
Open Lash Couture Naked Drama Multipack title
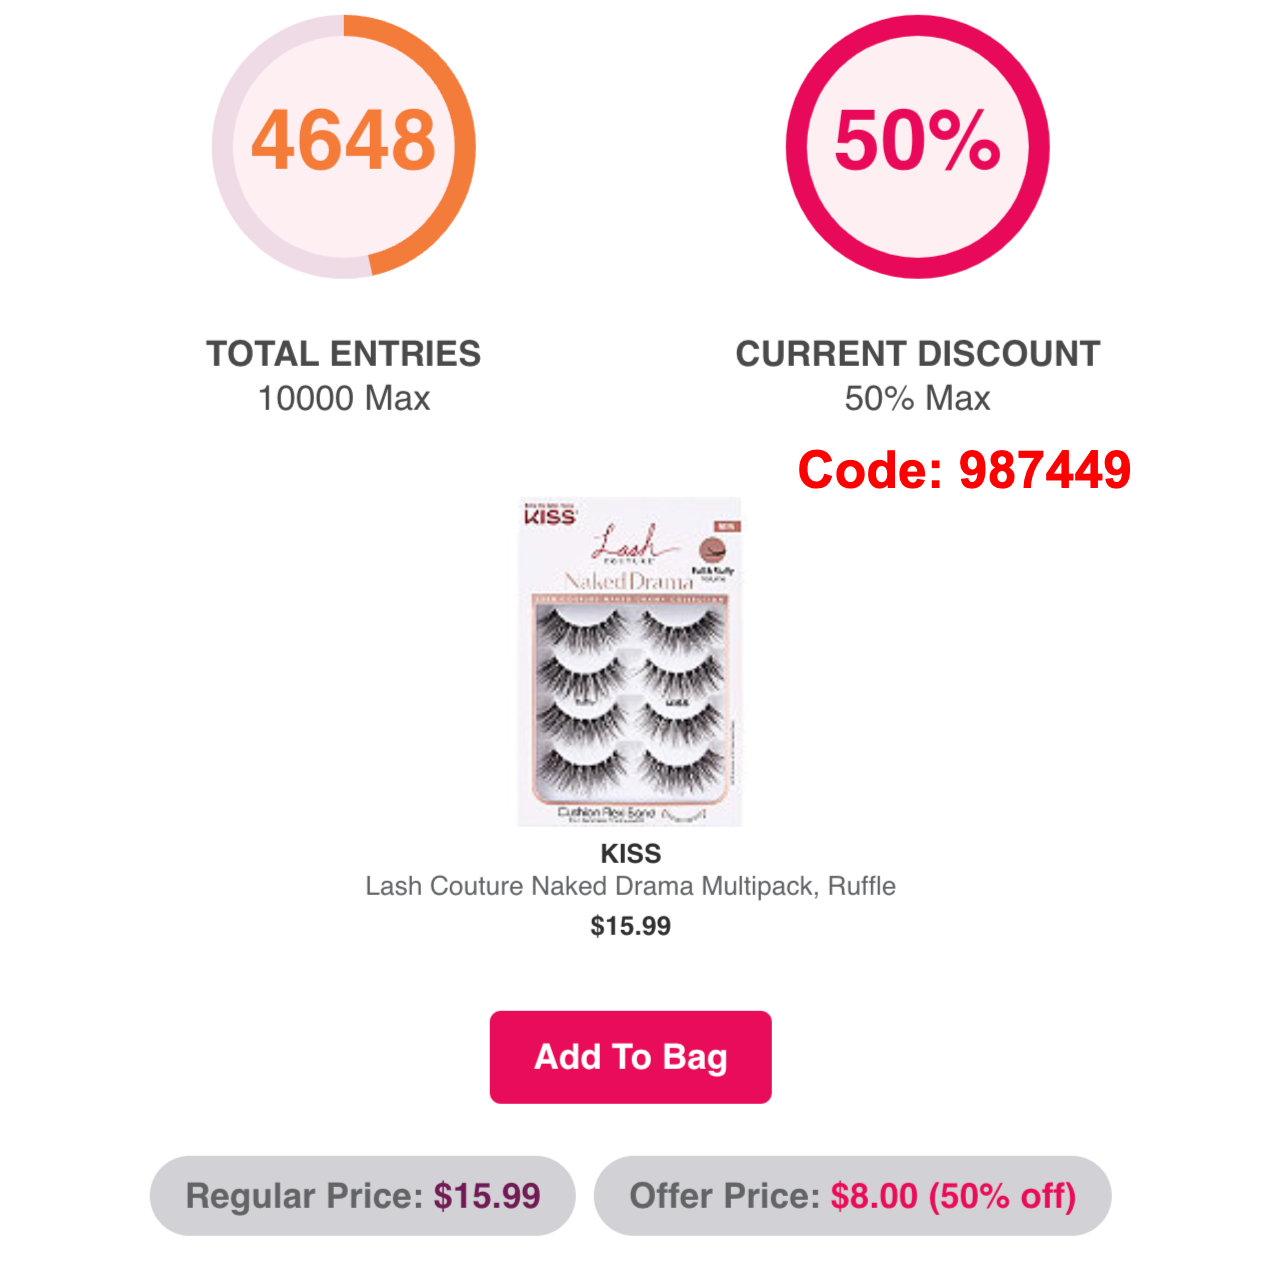630,886
